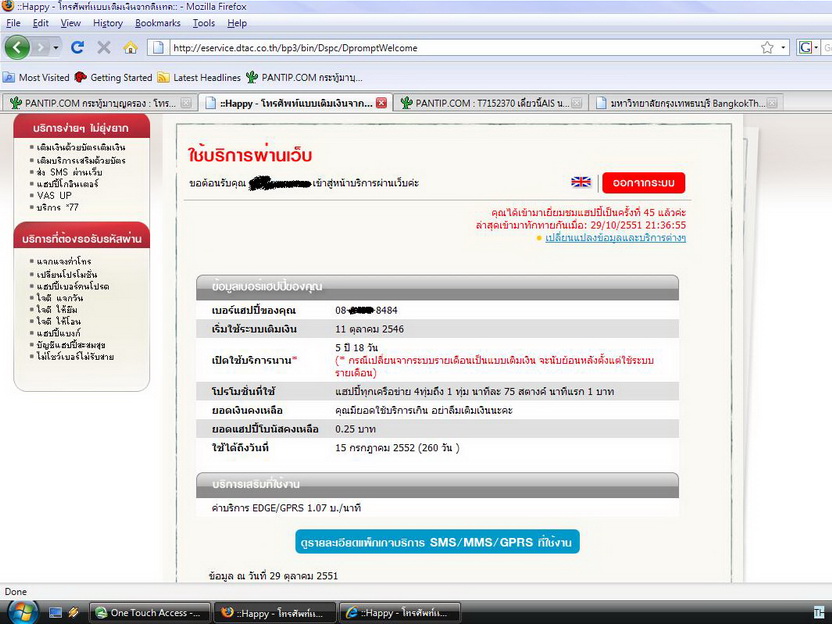
Task: Close the BangkokTh... tab
Action: tap(772, 103)
